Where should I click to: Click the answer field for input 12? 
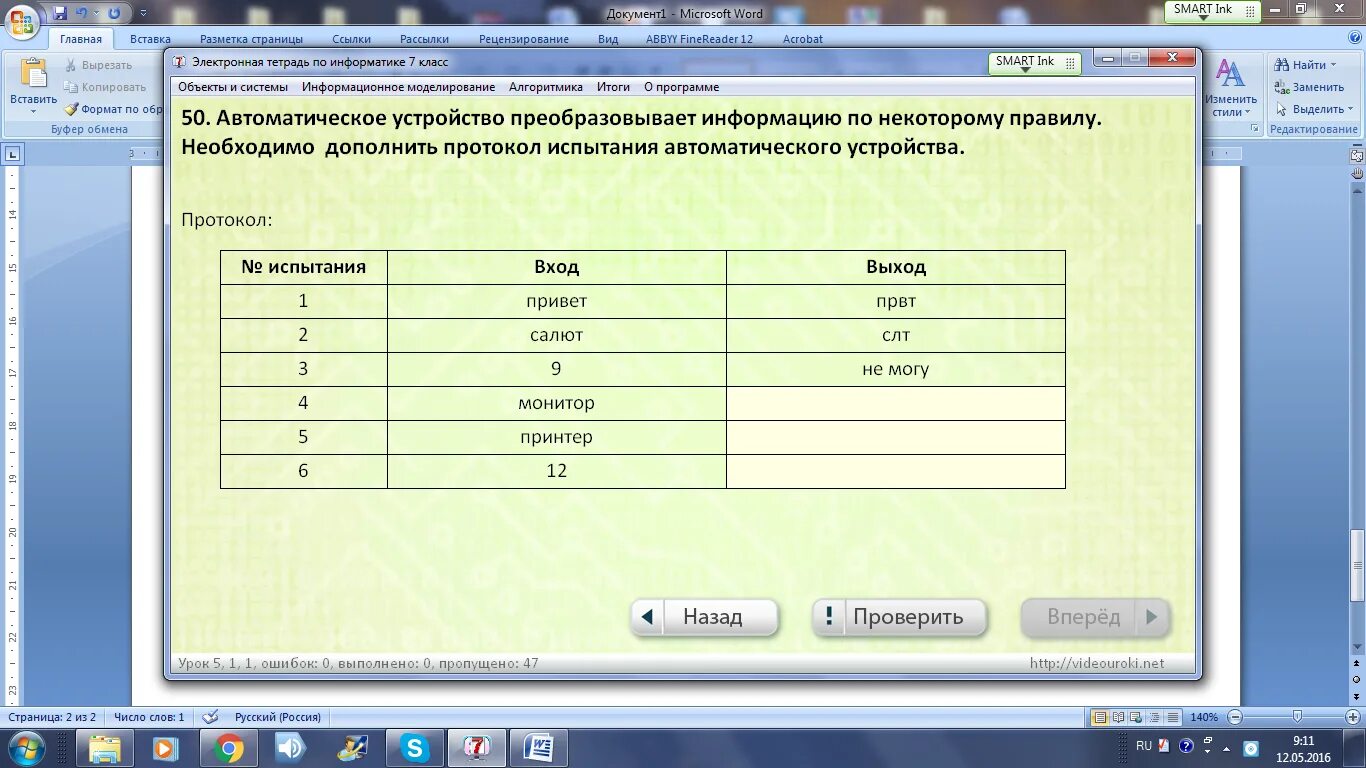tap(896, 471)
